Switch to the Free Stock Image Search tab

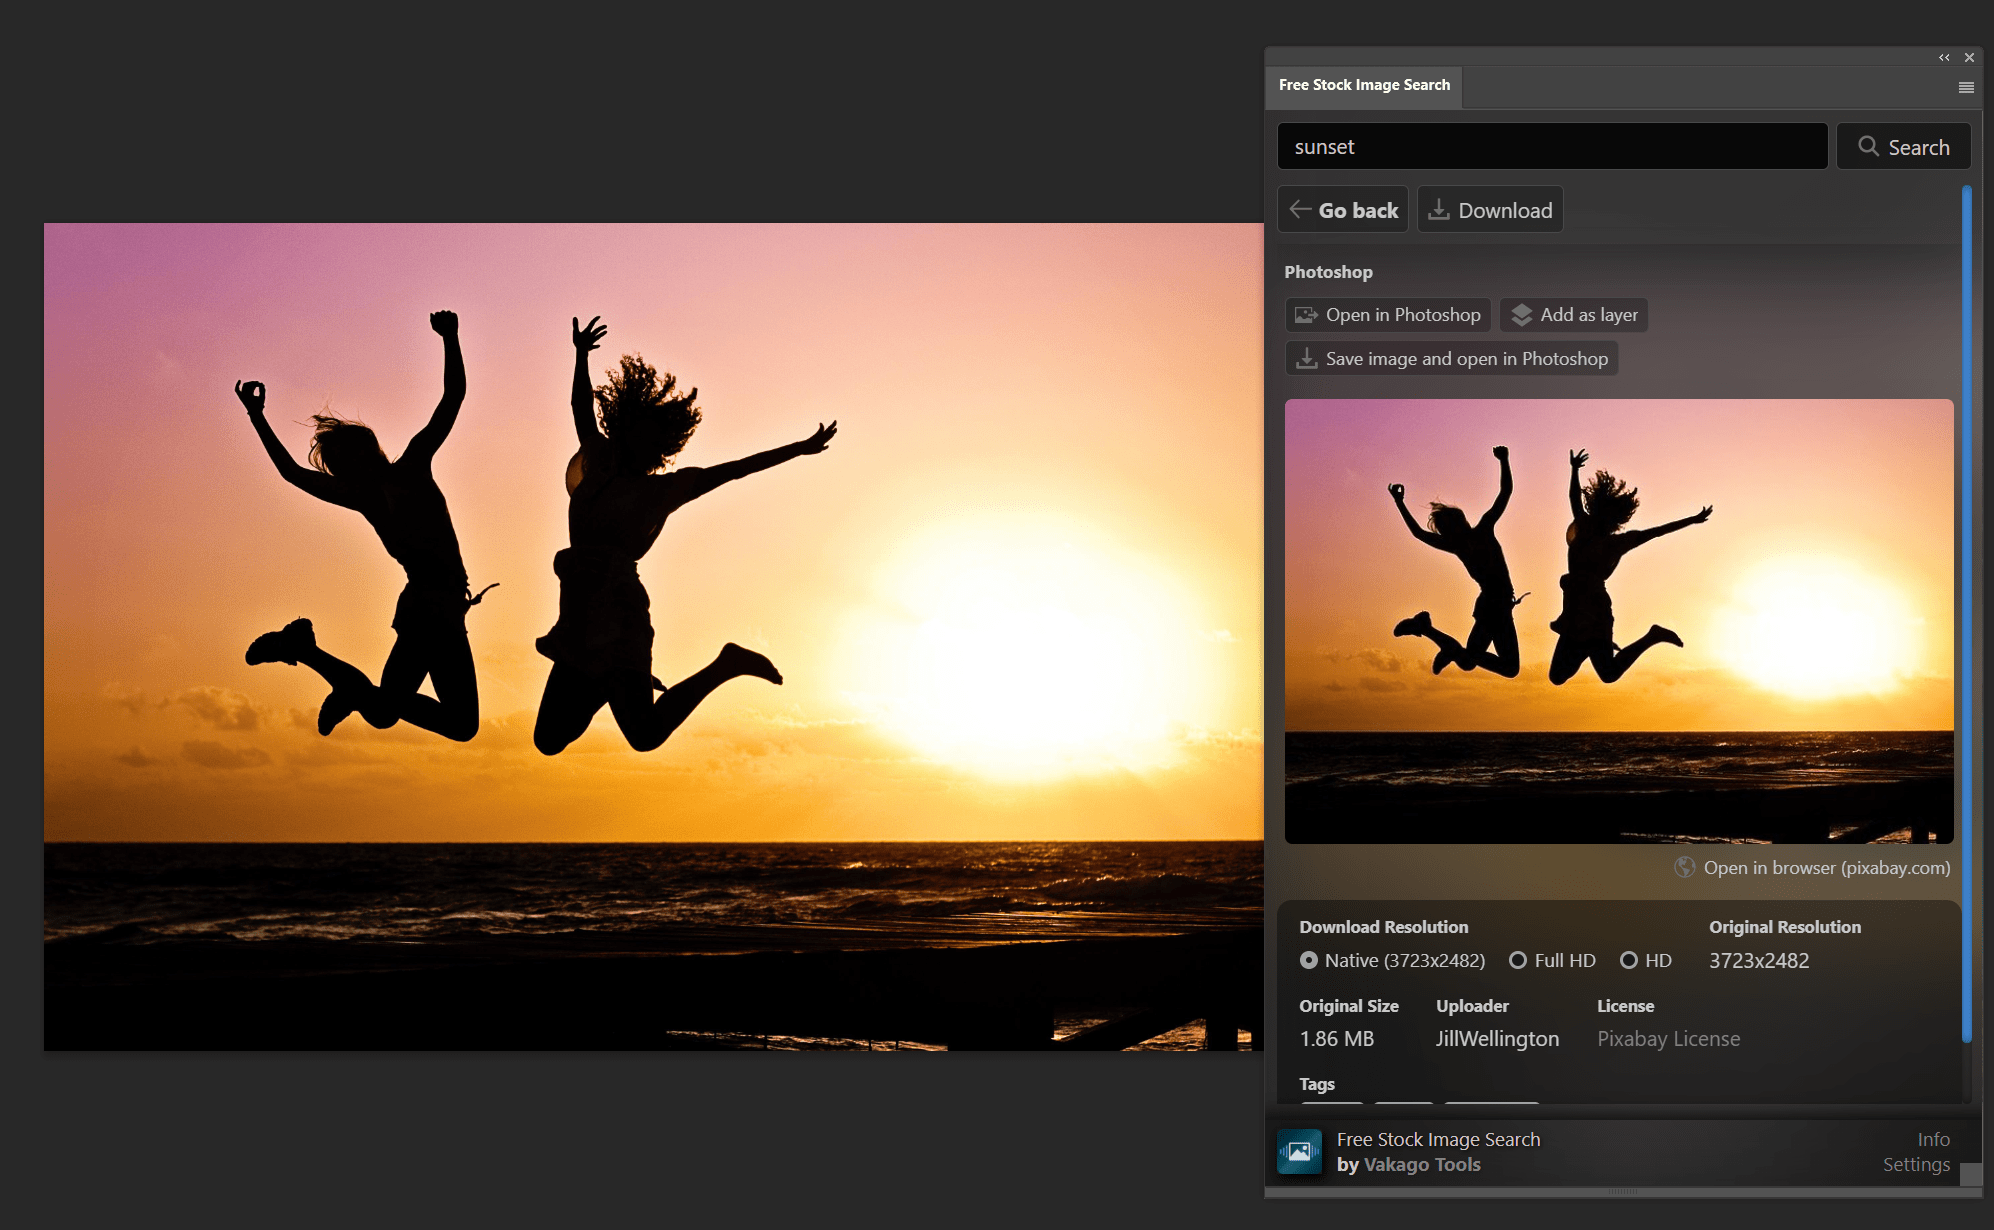(1363, 85)
